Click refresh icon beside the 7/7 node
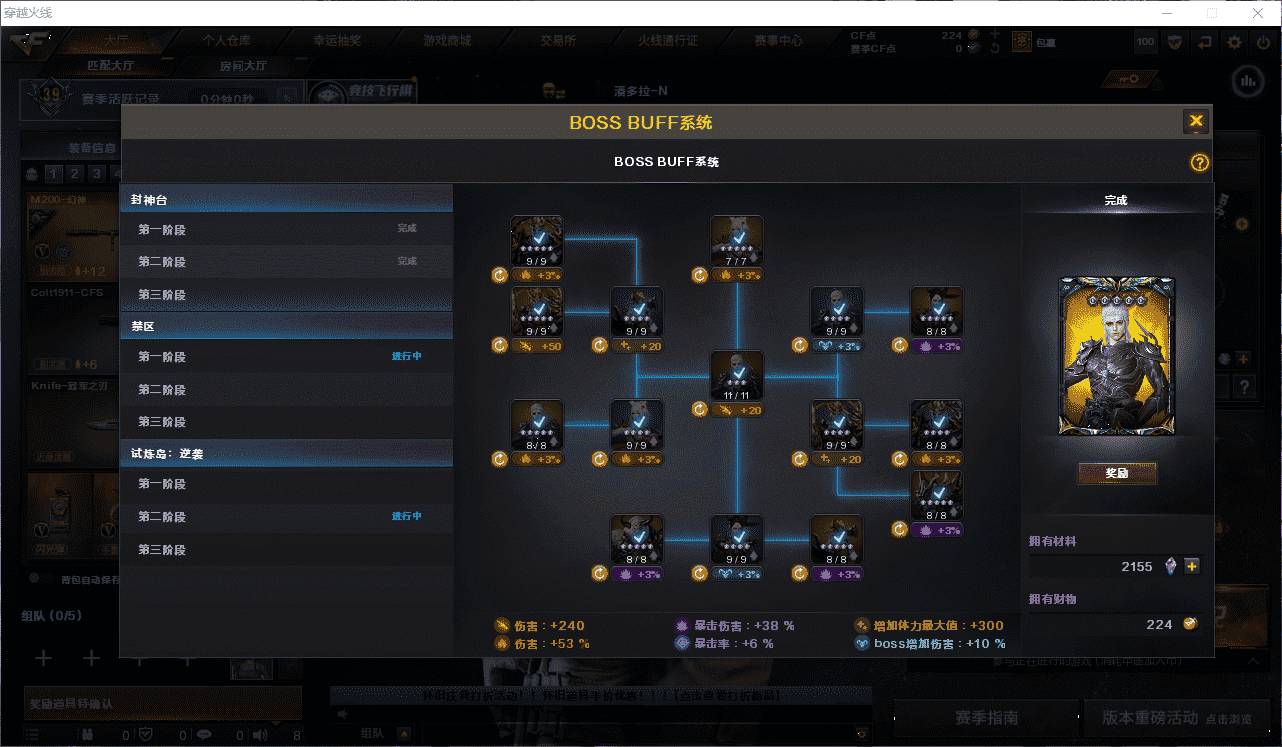1282x747 pixels. click(x=699, y=274)
